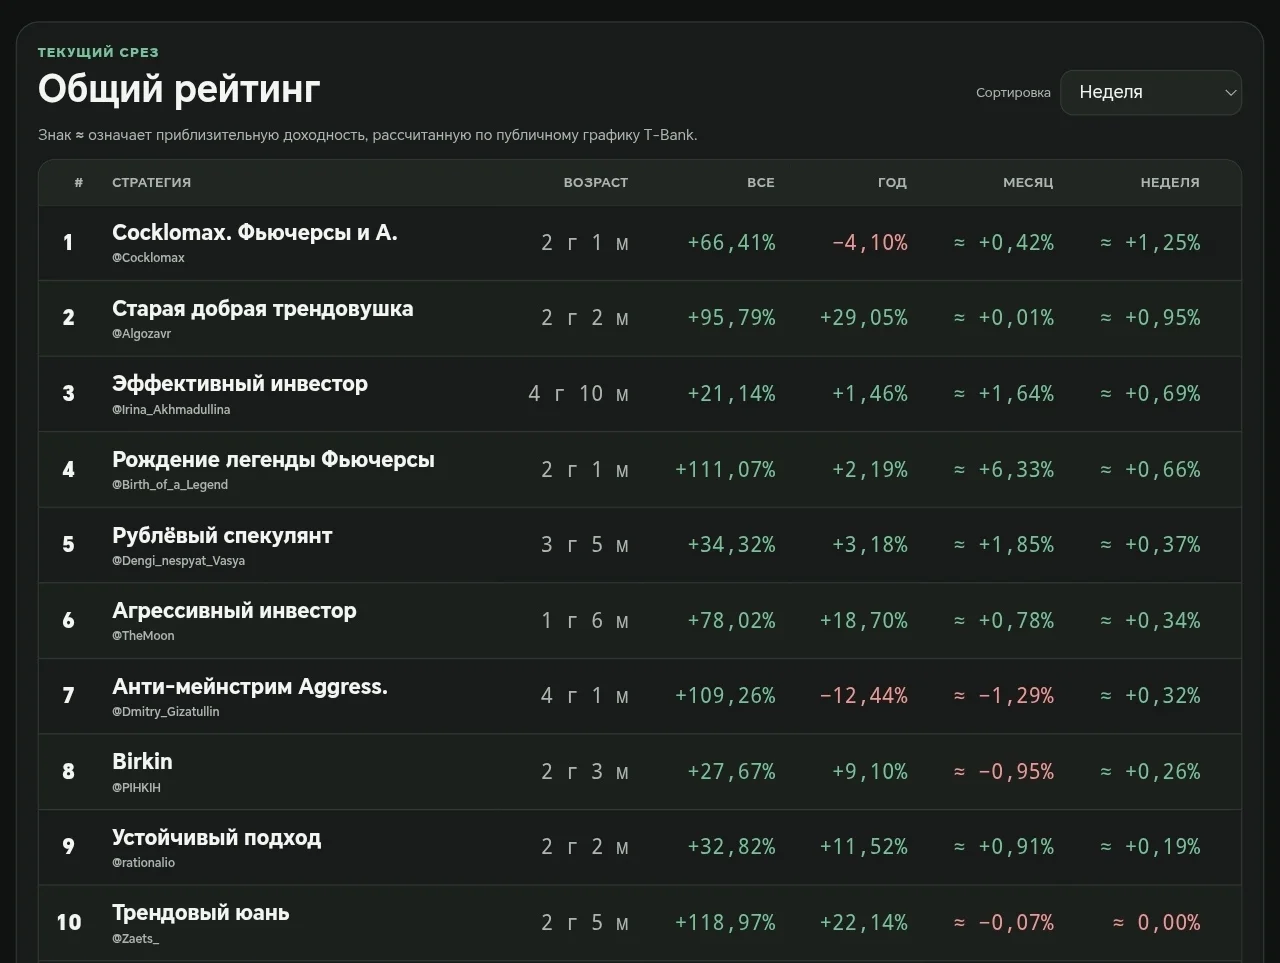Viewport: 1280px width, 963px height.
Task: Click the СТРАТЕГИЯ column header
Action: (151, 182)
